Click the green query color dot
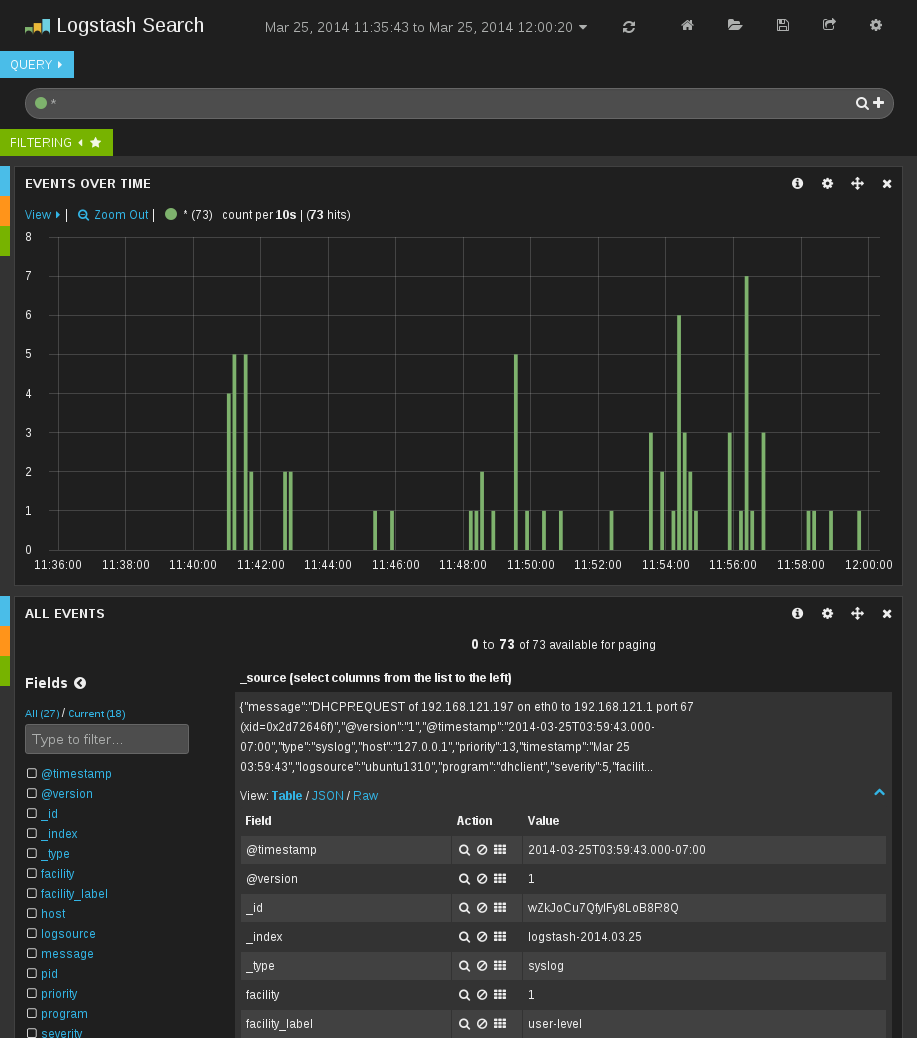 (41, 103)
